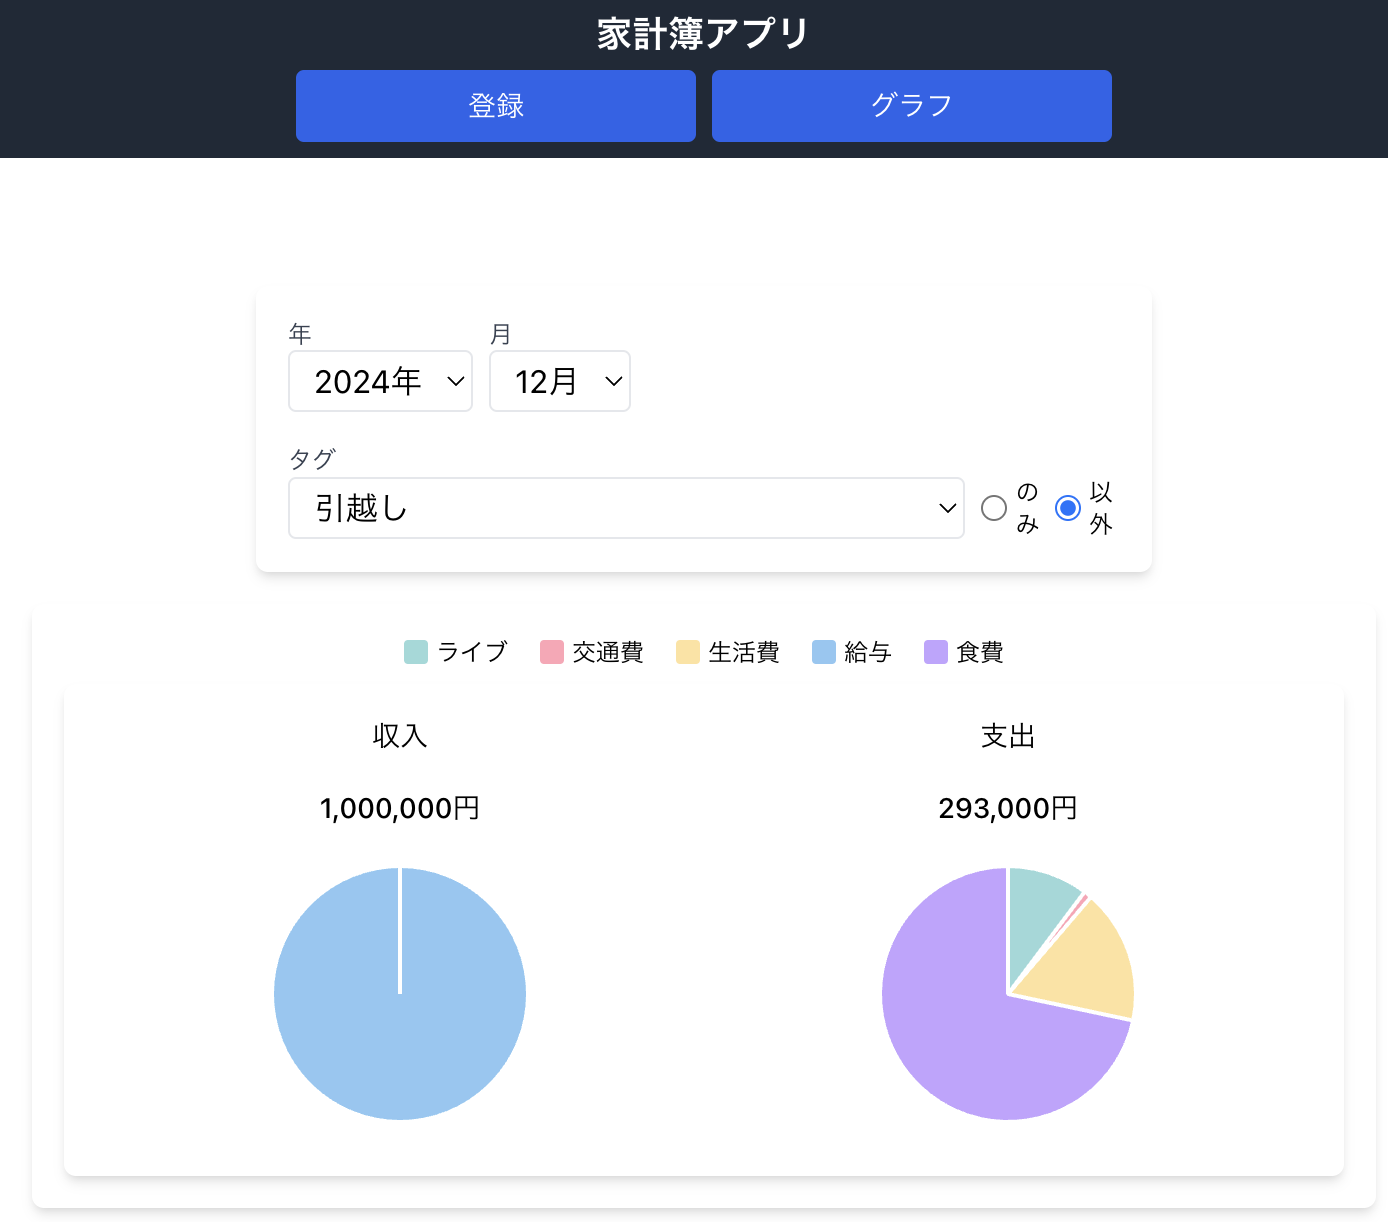Click the 給与 legend marker
The height and width of the screenshot is (1222, 1388).
pyautogui.click(x=822, y=651)
